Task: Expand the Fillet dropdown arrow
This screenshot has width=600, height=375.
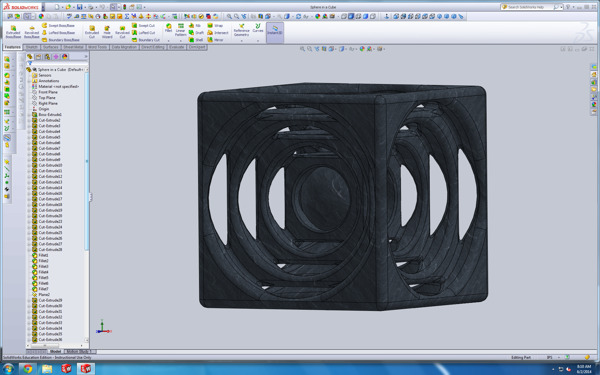Action: click(x=168, y=41)
